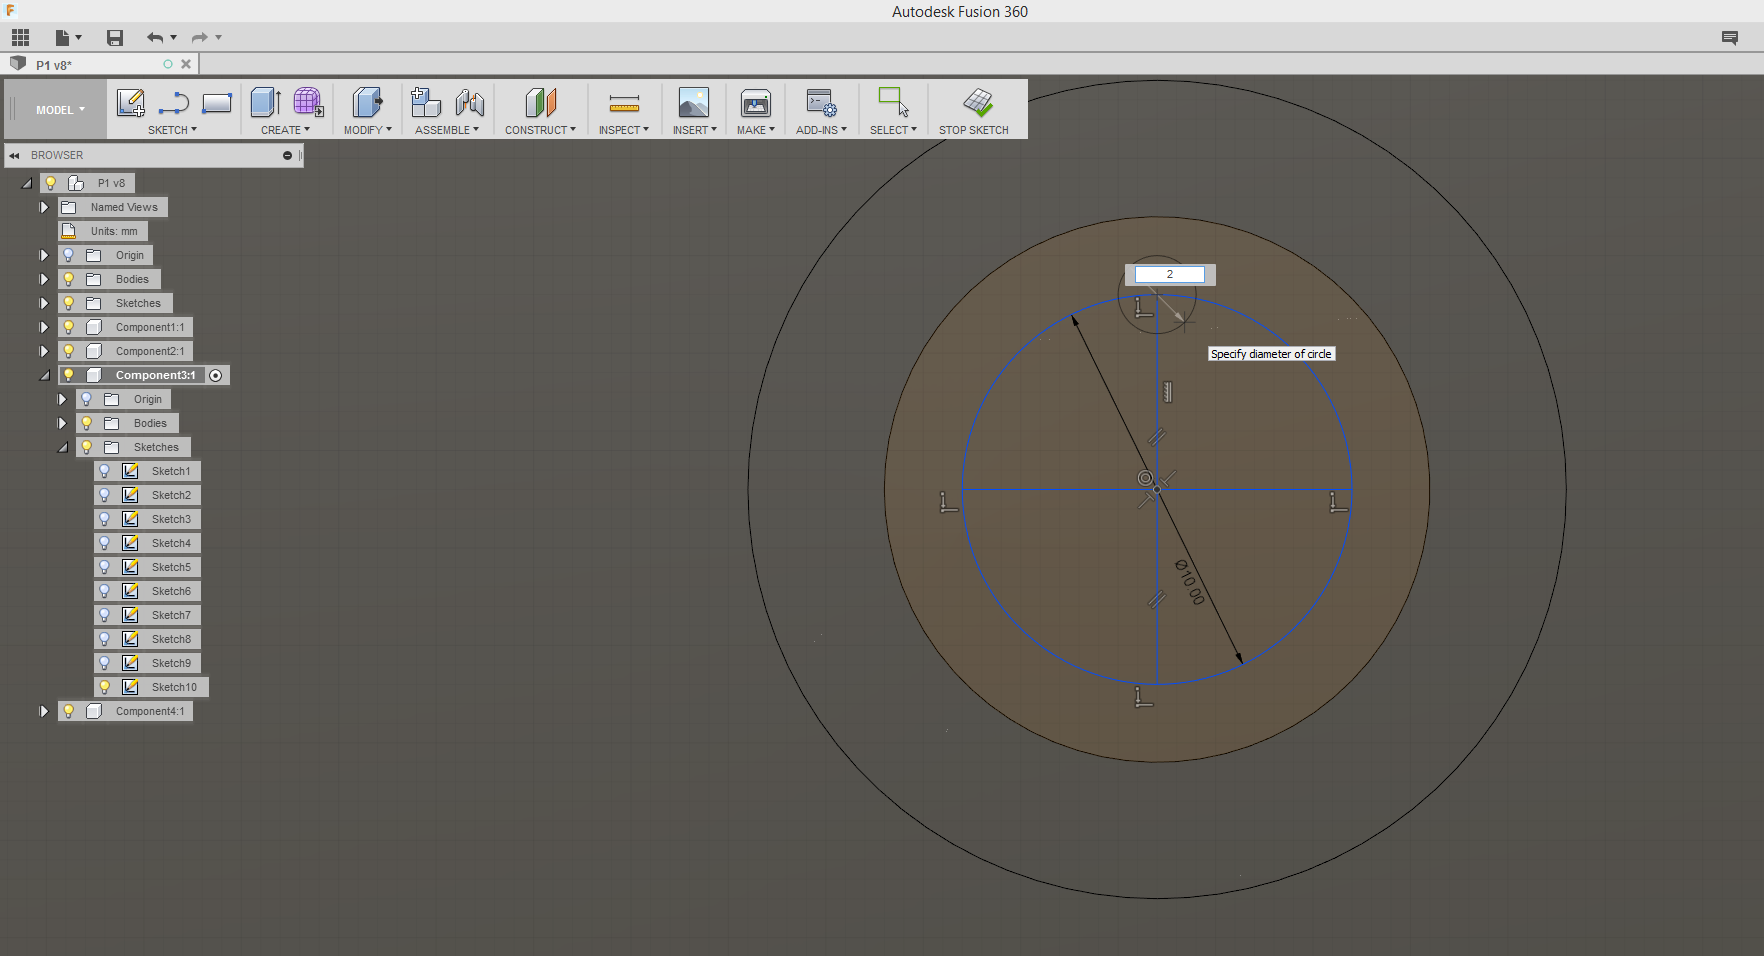This screenshot has width=1764, height=956.
Task: Click the Ø10.00 diameter dimension
Action: (x=1189, y=582)
